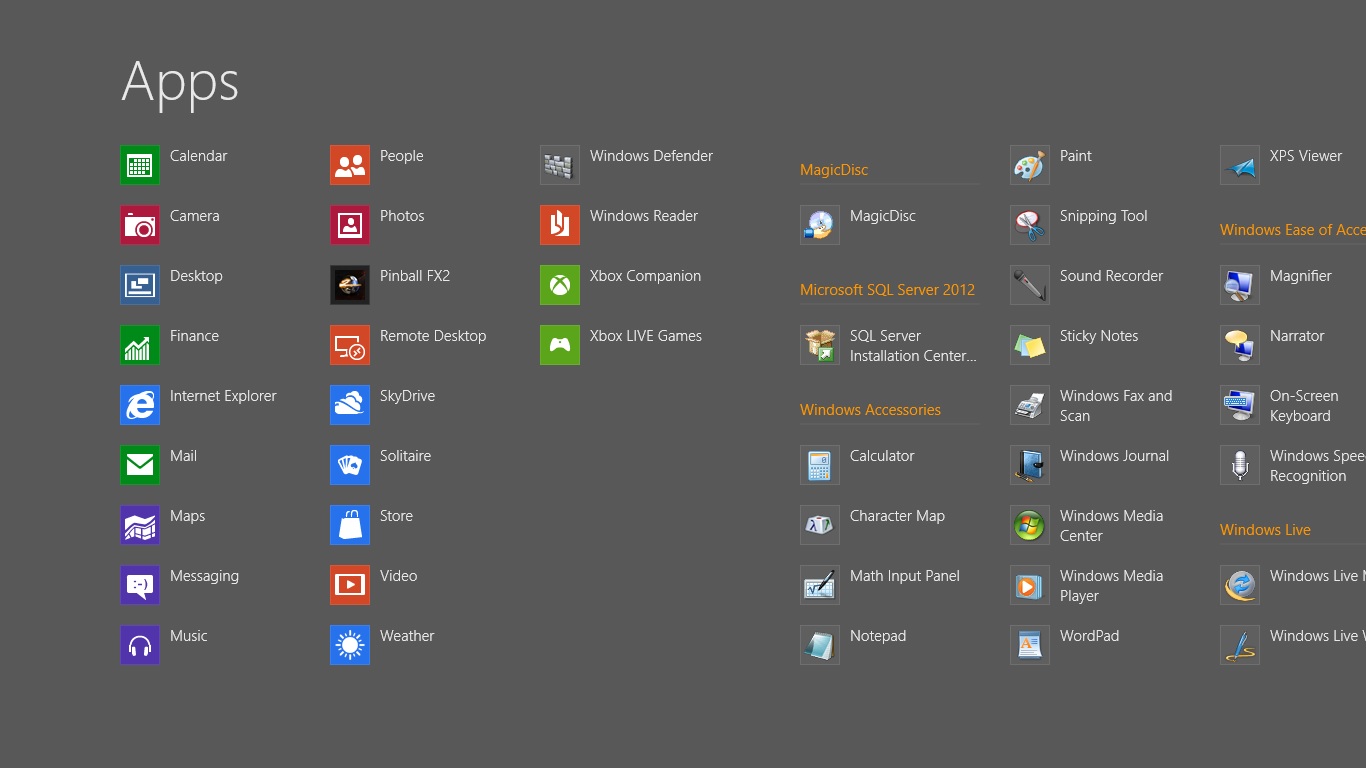Launch Math Input Panel icon

820,585
